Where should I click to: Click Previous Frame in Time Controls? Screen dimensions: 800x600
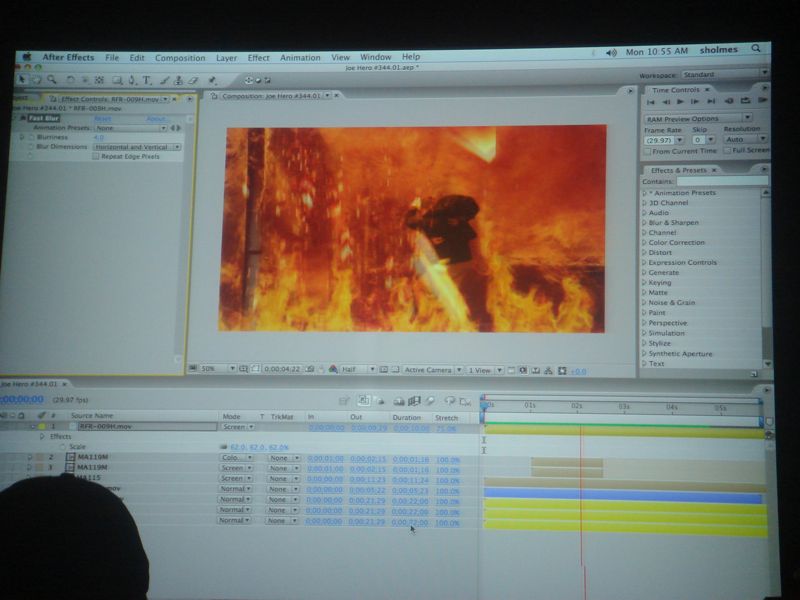[x=666, y=102]
